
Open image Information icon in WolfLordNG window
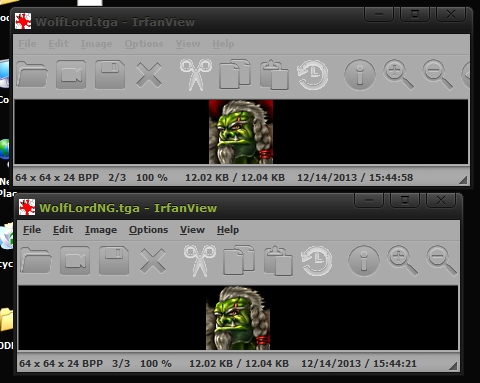(364, 261)
